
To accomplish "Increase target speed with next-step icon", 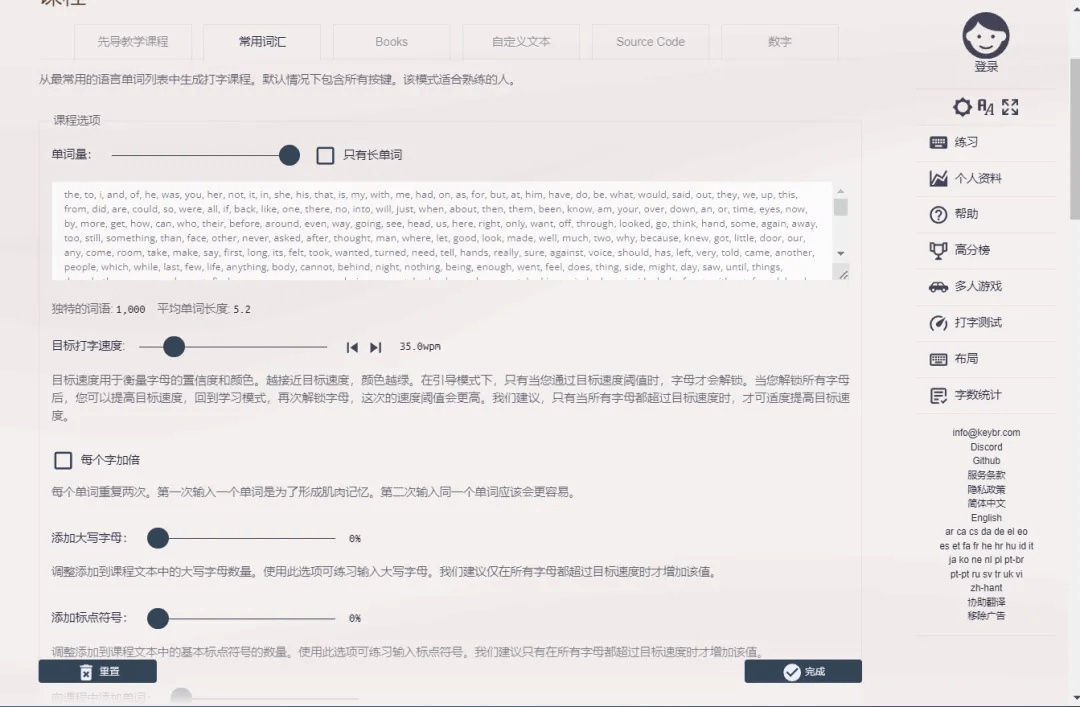I will (375, 347).
